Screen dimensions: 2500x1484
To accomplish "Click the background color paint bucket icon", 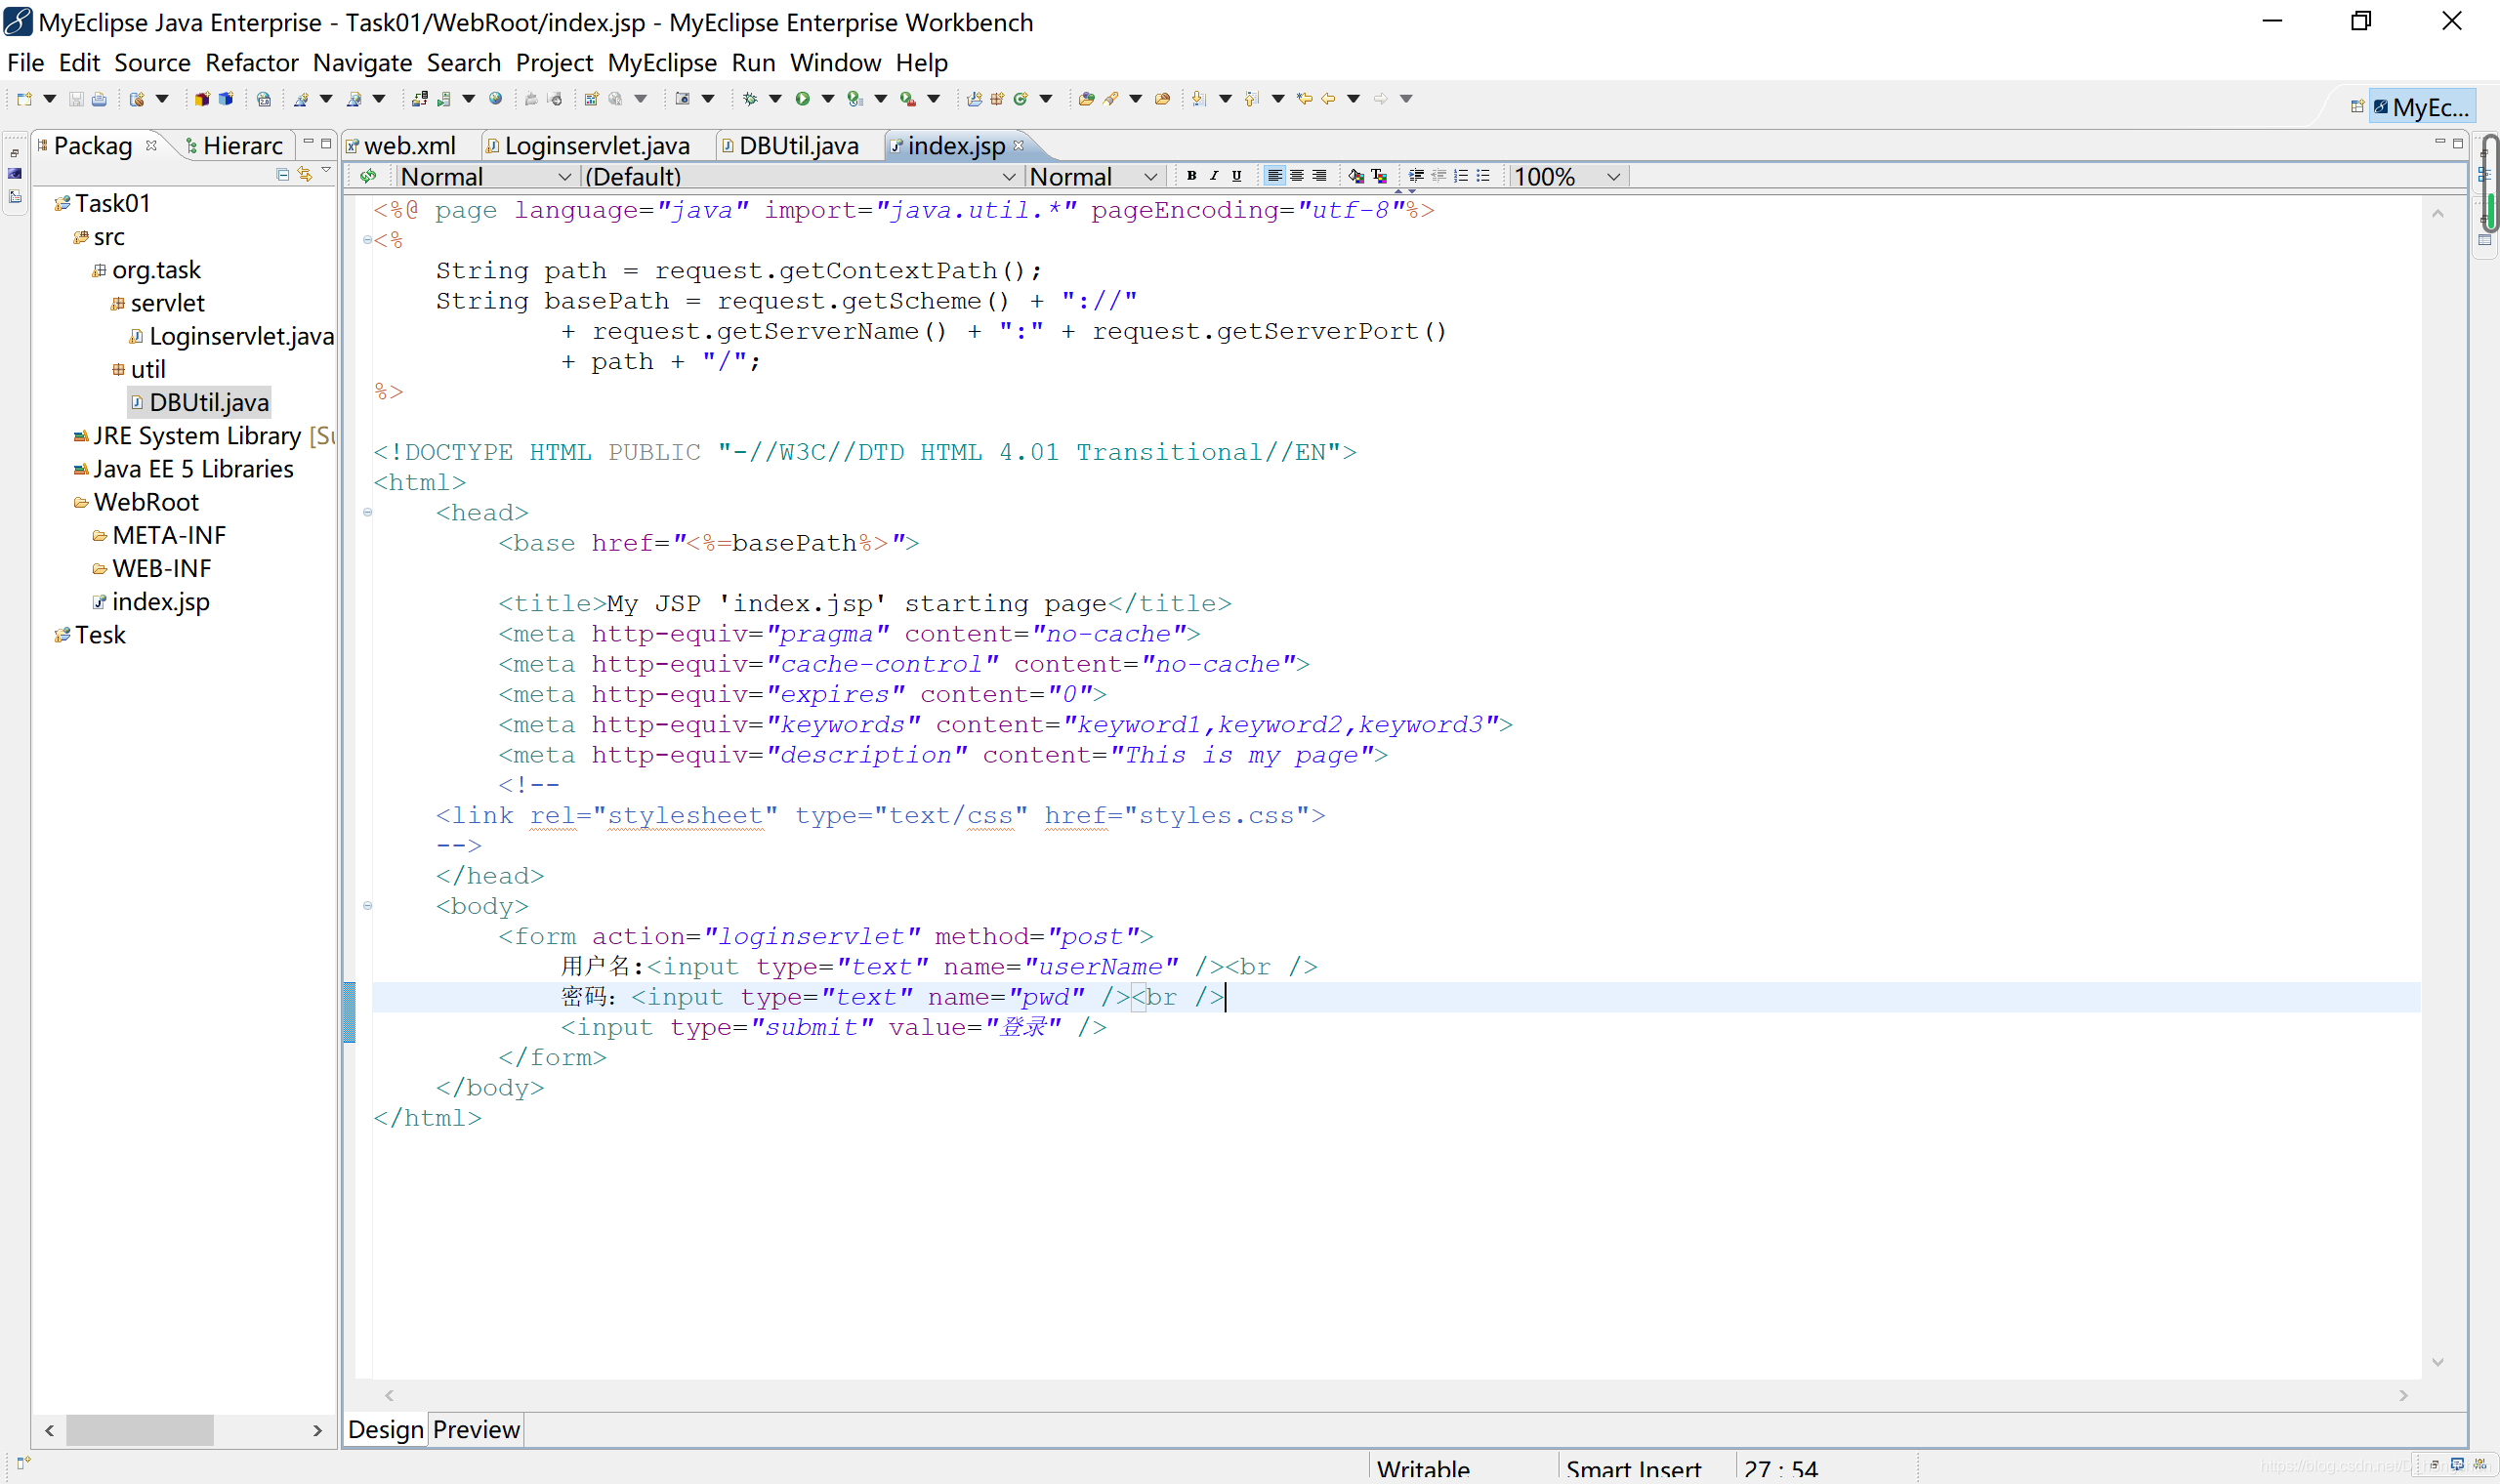I will coord(1355,176).
